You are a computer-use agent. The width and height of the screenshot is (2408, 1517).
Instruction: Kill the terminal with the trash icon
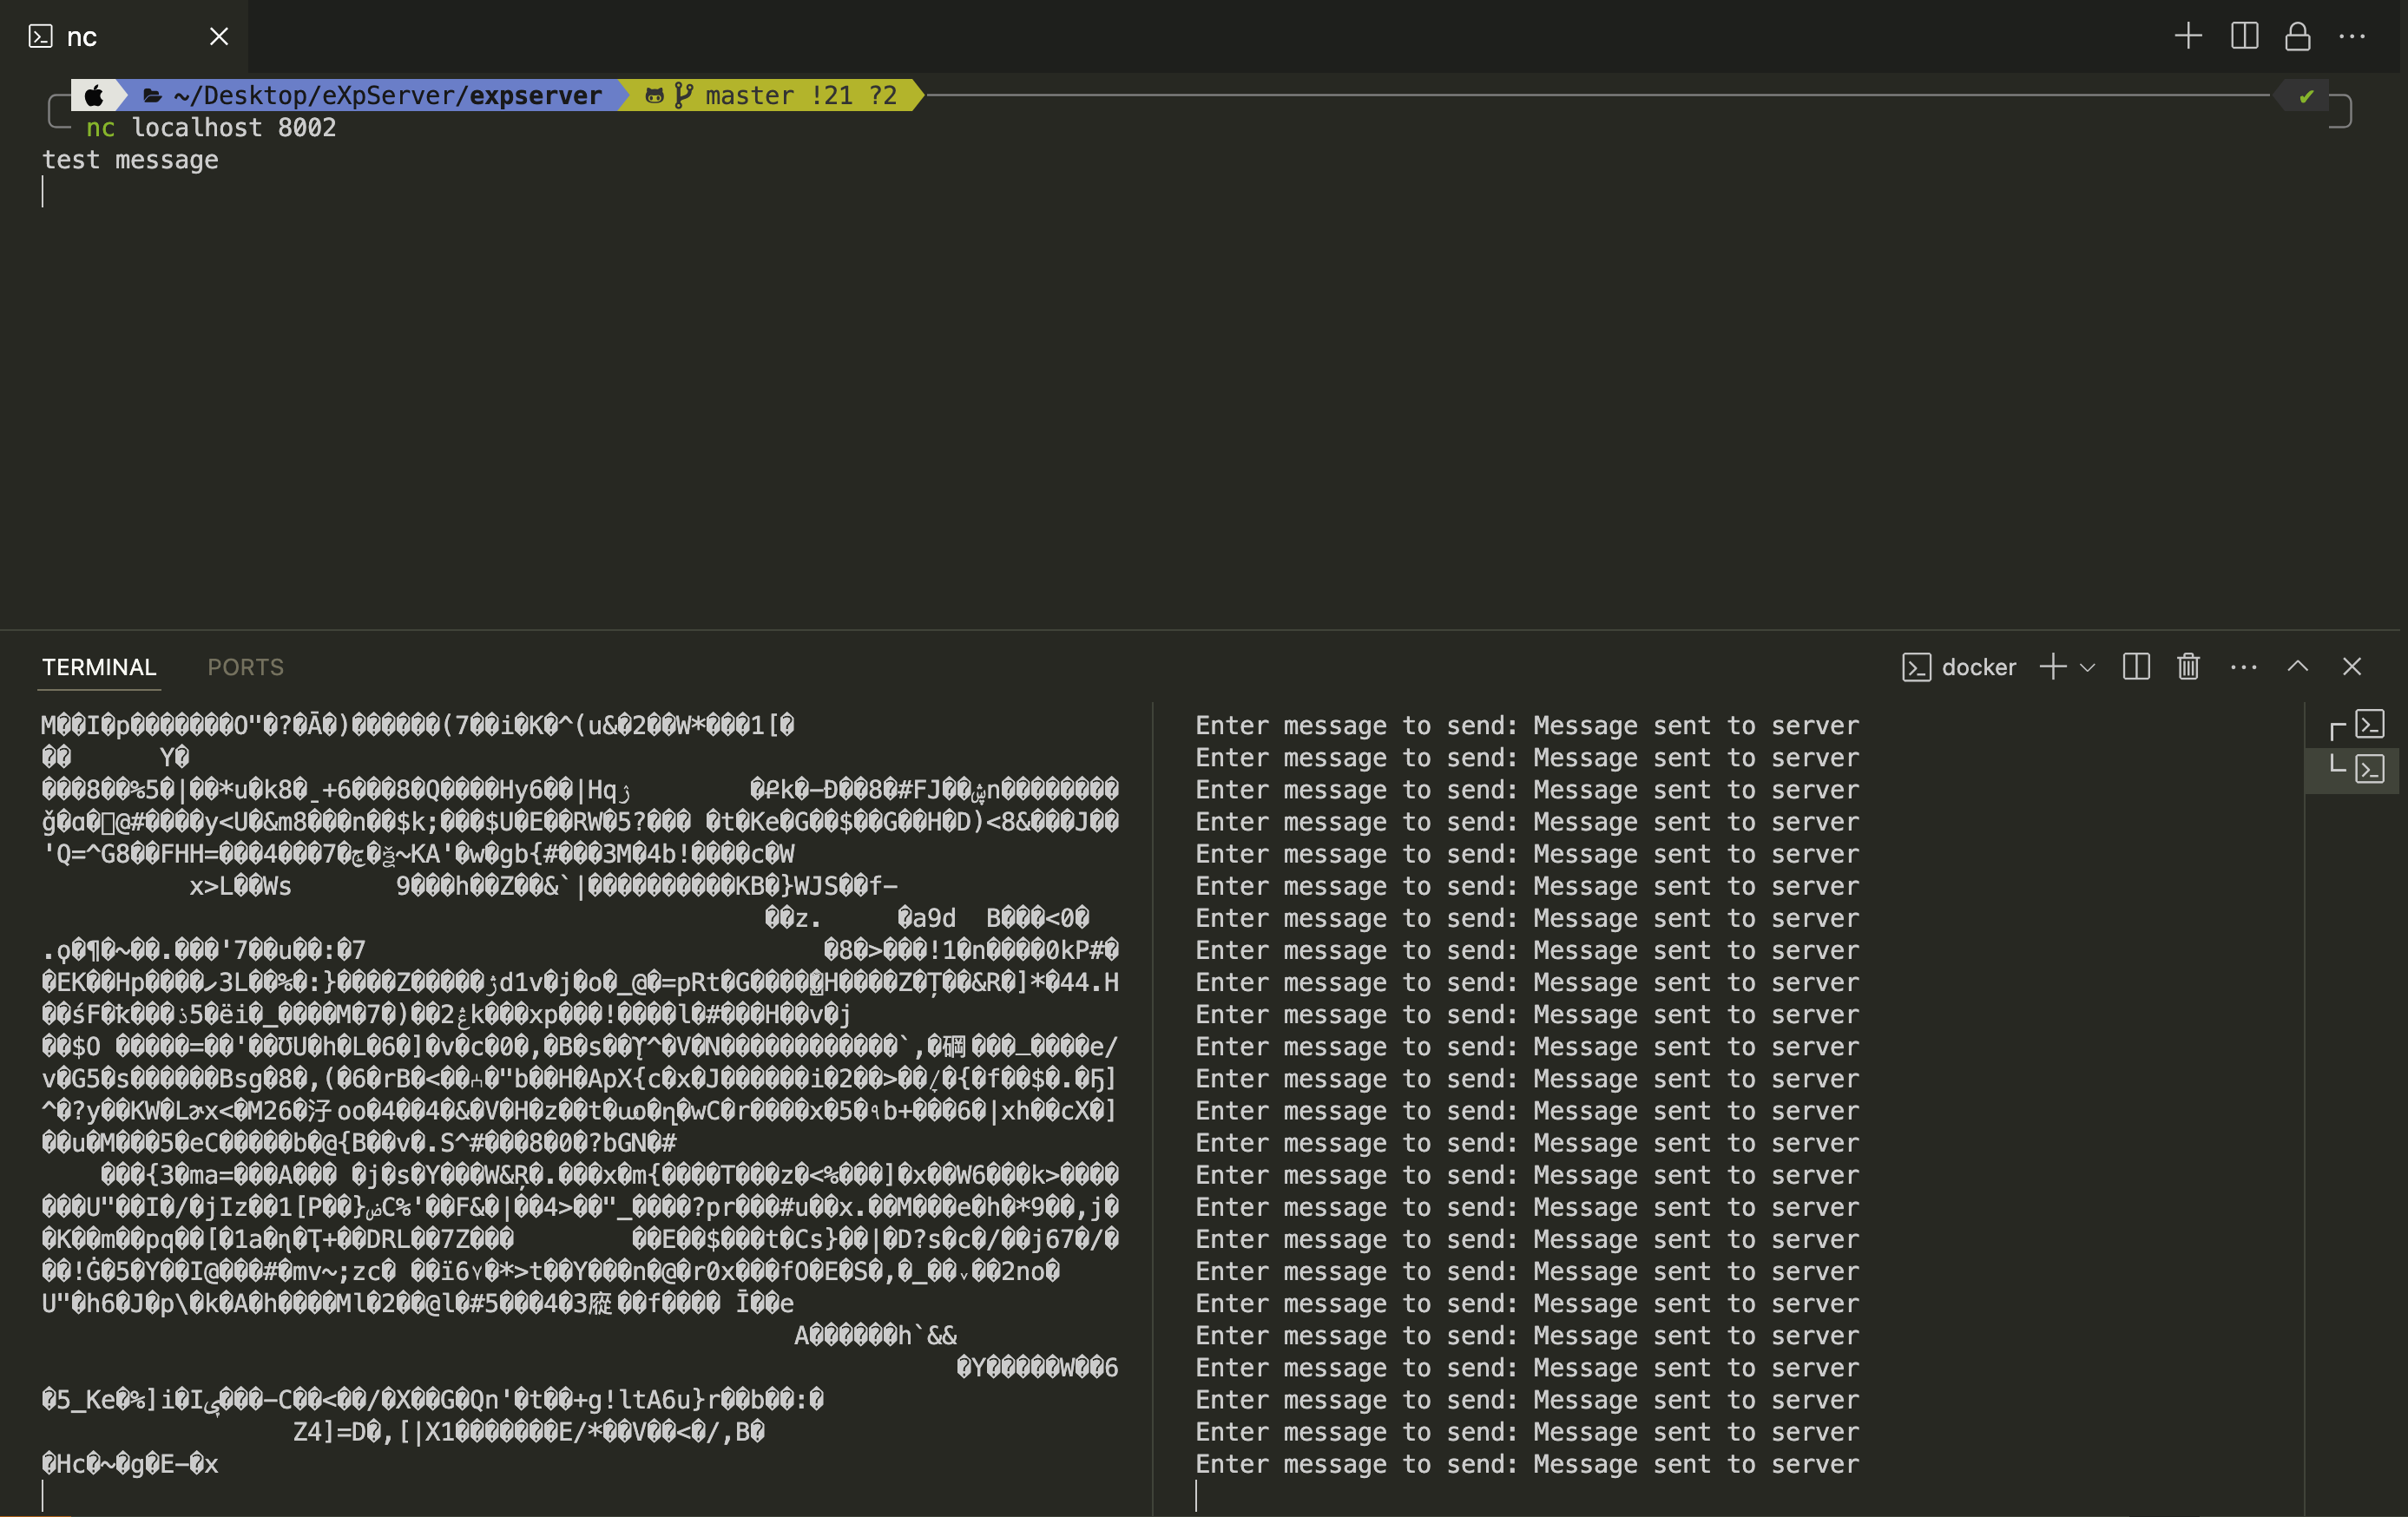[2188, 667]
